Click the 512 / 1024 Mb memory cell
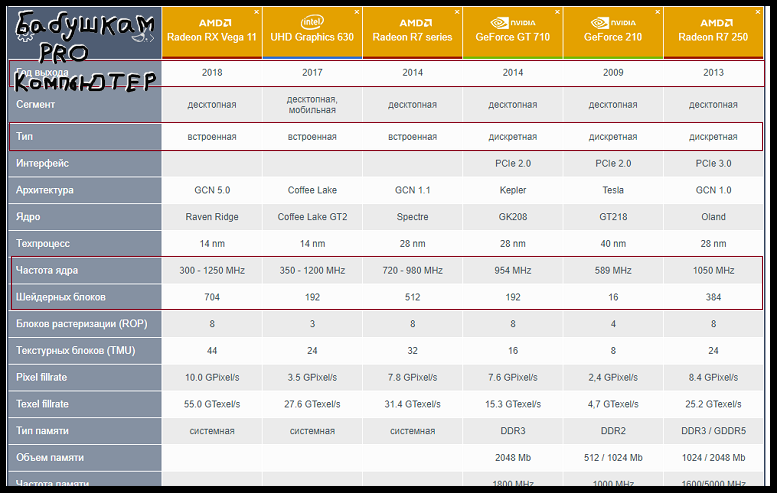 click(x=613, y=458)
